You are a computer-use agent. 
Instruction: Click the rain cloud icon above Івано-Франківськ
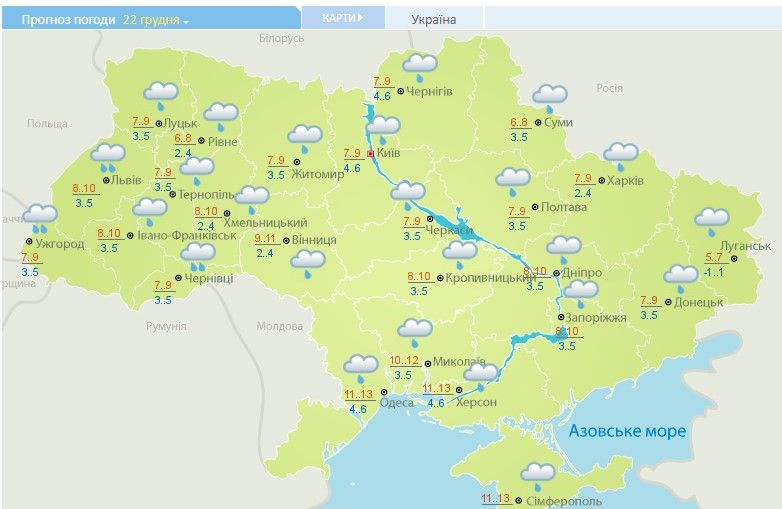click(150, 212)
